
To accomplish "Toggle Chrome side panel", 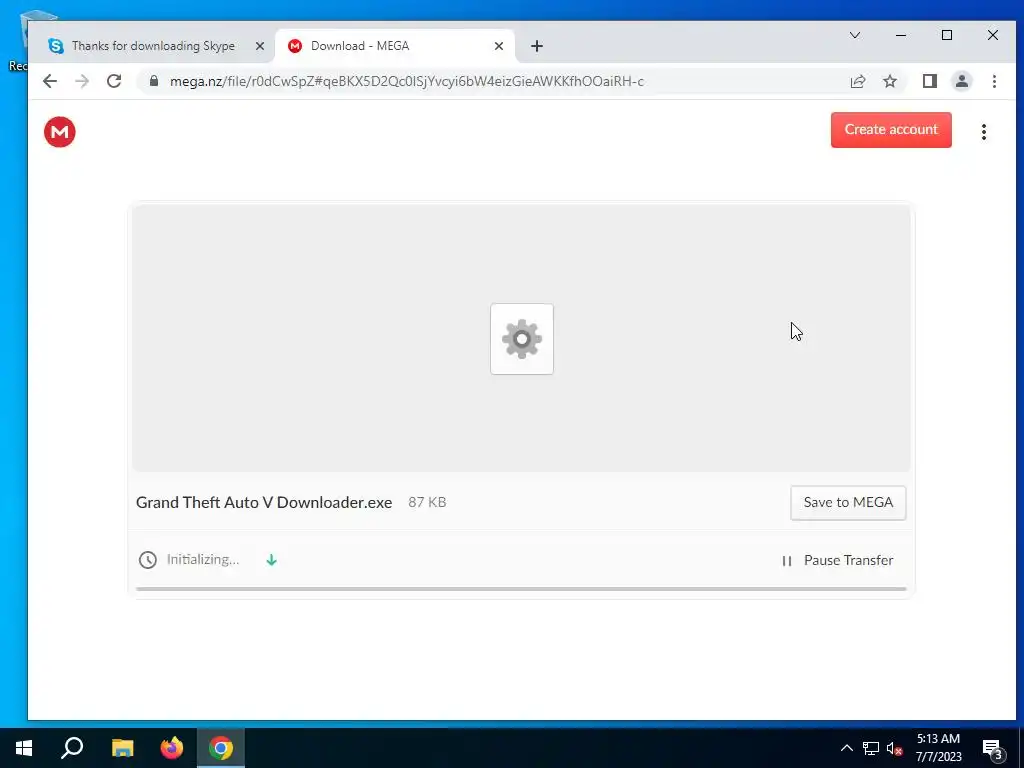I will (x=930, y=81).
